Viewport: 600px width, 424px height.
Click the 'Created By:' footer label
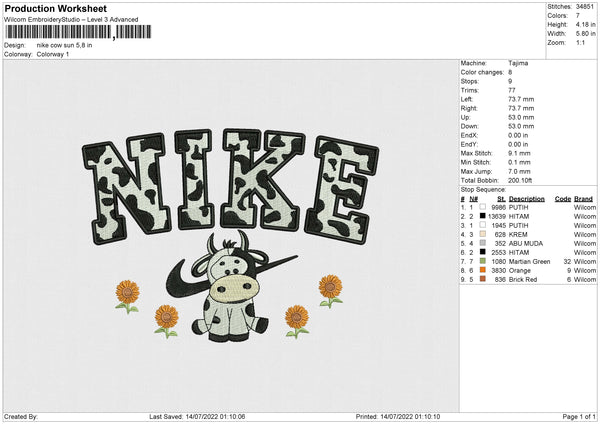(21, 416)
